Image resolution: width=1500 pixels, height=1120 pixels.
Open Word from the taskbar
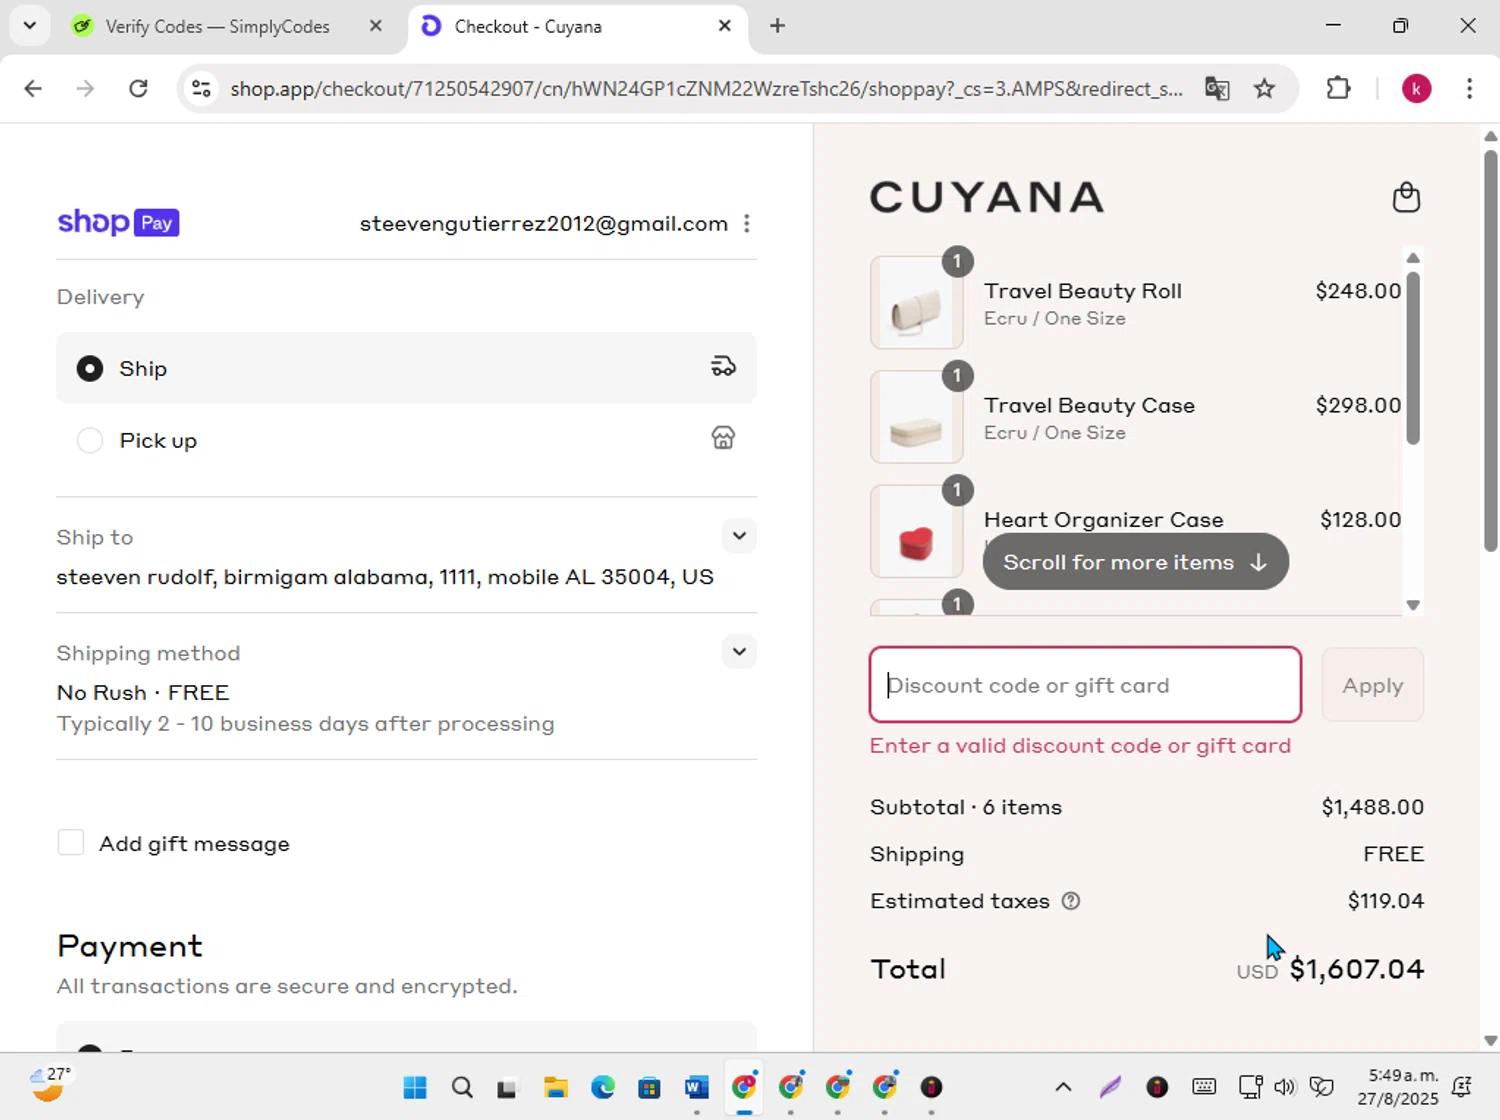[x=697, y=1087]
